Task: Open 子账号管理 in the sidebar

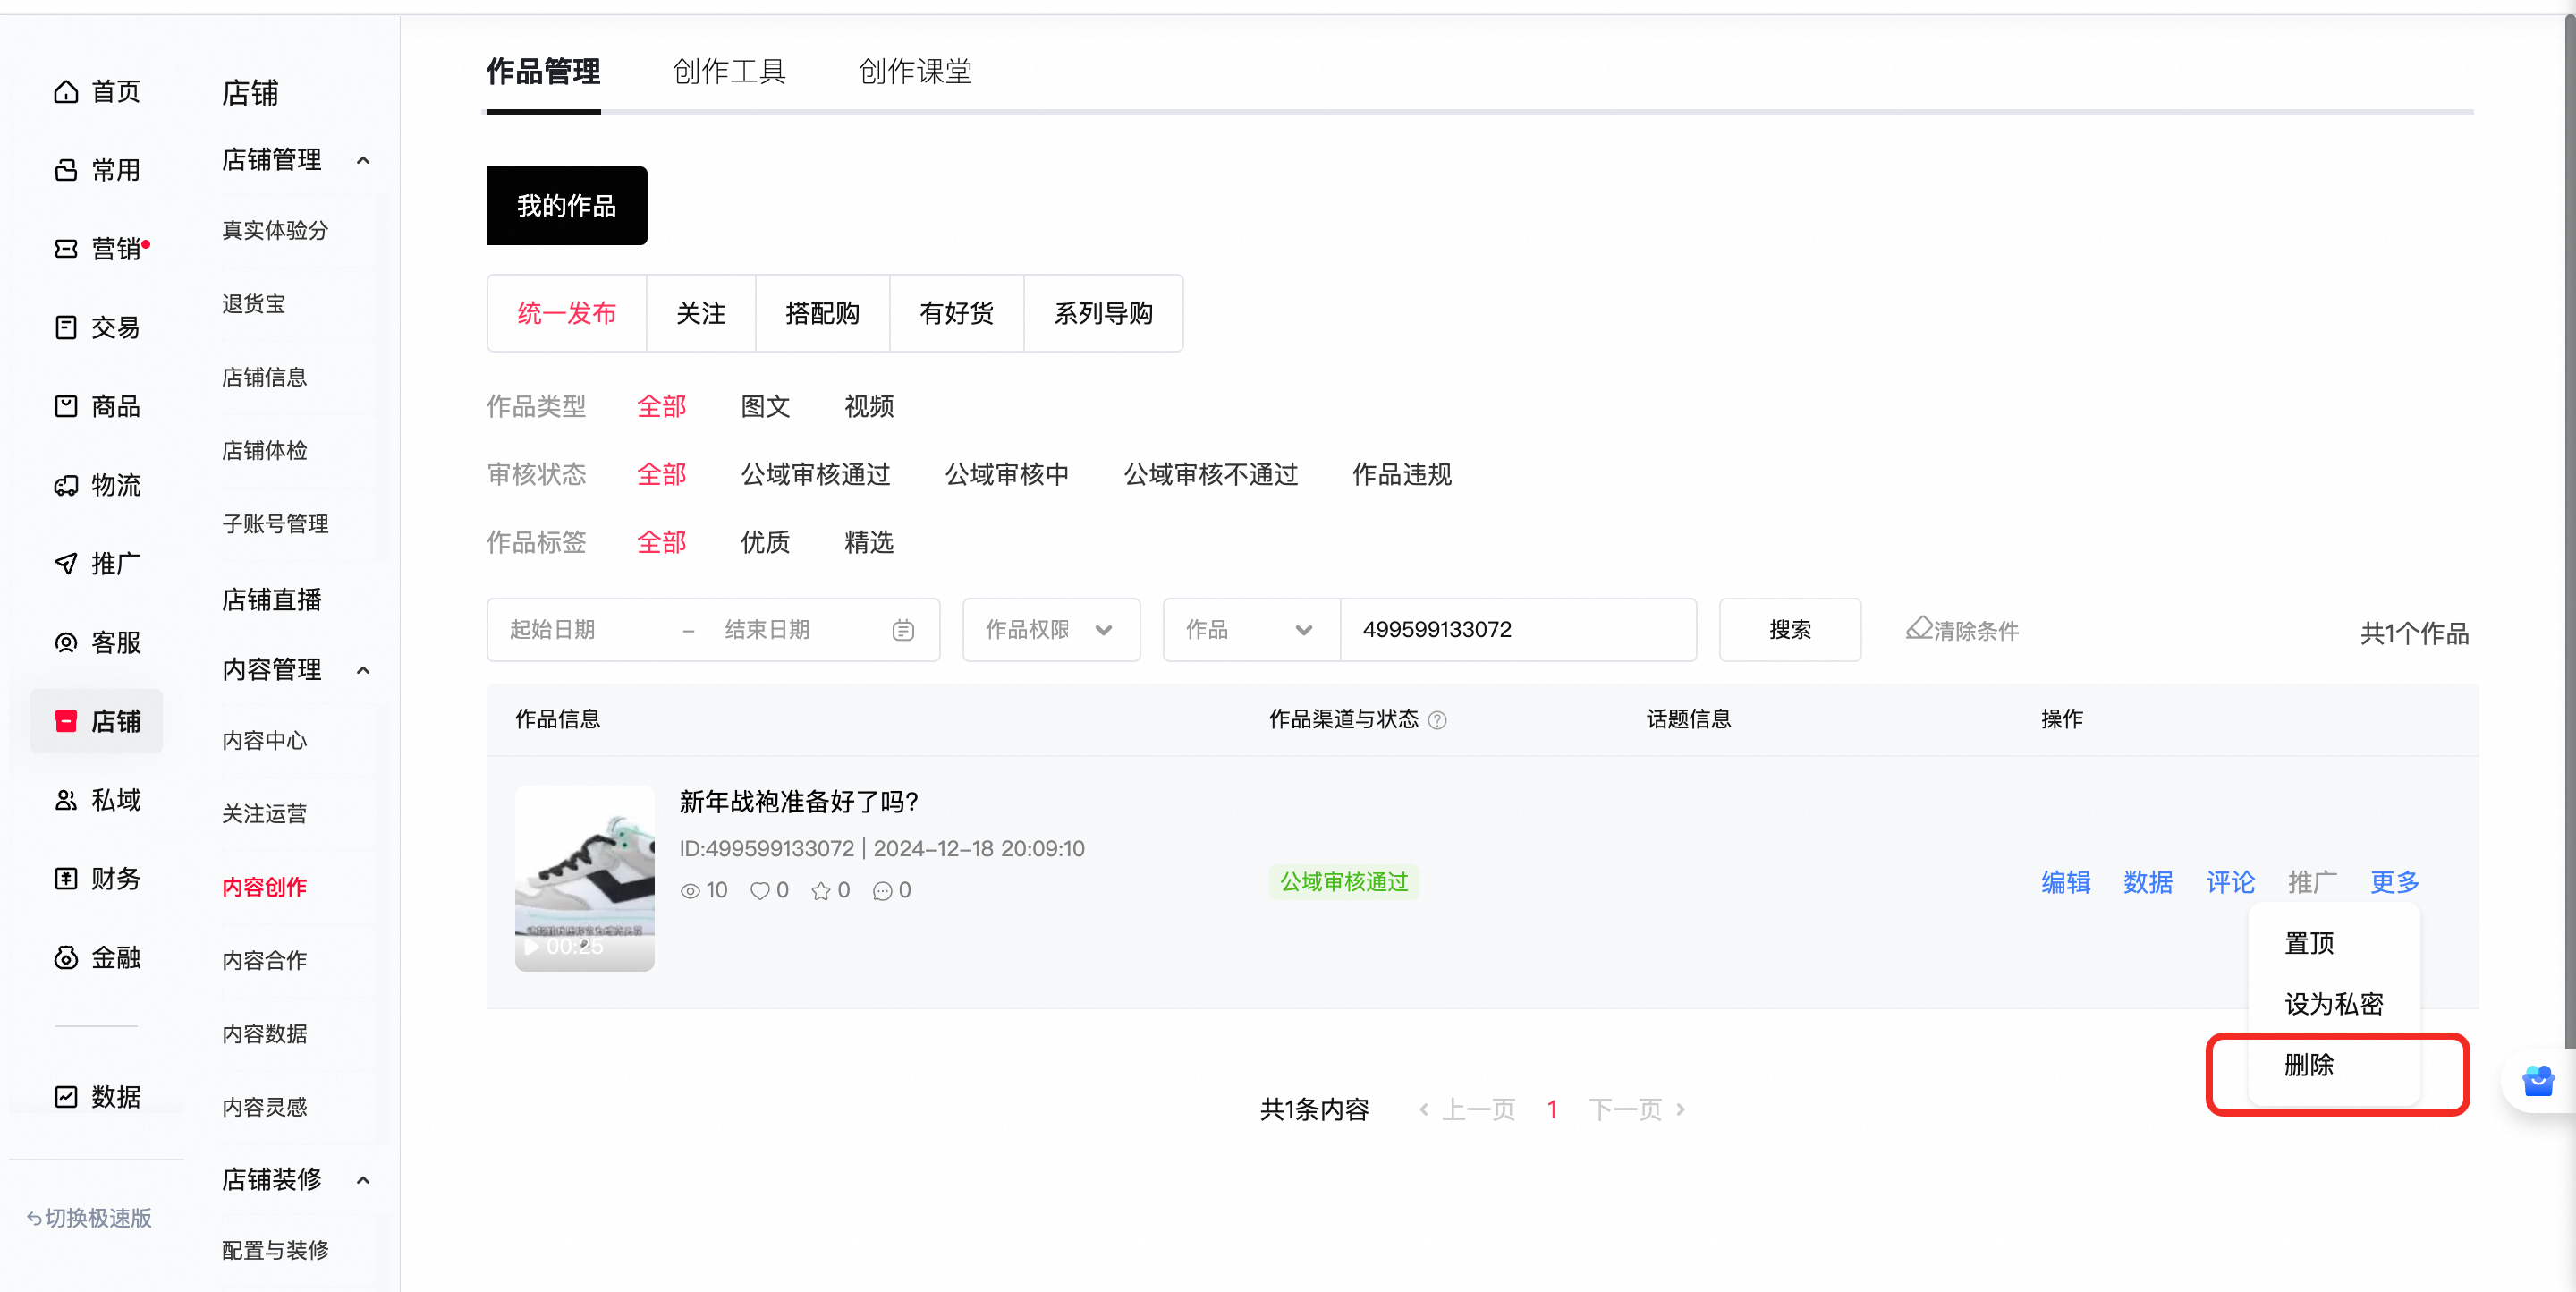Action: [275, 524]
